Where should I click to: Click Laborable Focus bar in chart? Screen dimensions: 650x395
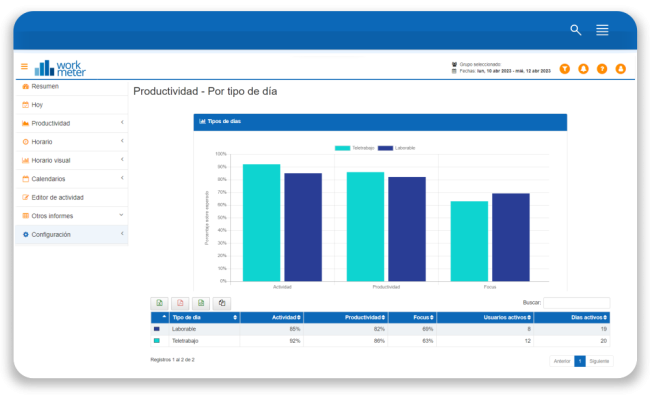tap(511, 237)
